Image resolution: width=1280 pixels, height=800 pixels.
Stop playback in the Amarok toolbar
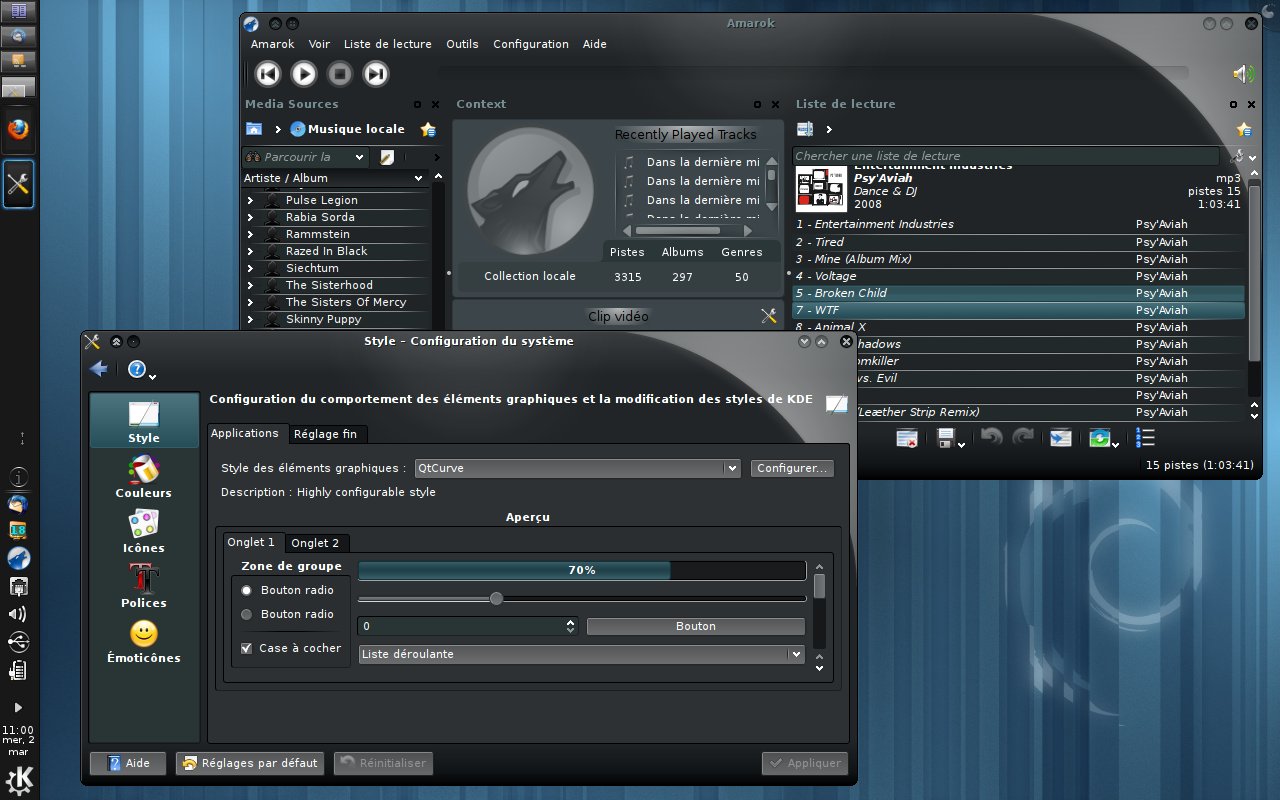(x=340, y=73)
